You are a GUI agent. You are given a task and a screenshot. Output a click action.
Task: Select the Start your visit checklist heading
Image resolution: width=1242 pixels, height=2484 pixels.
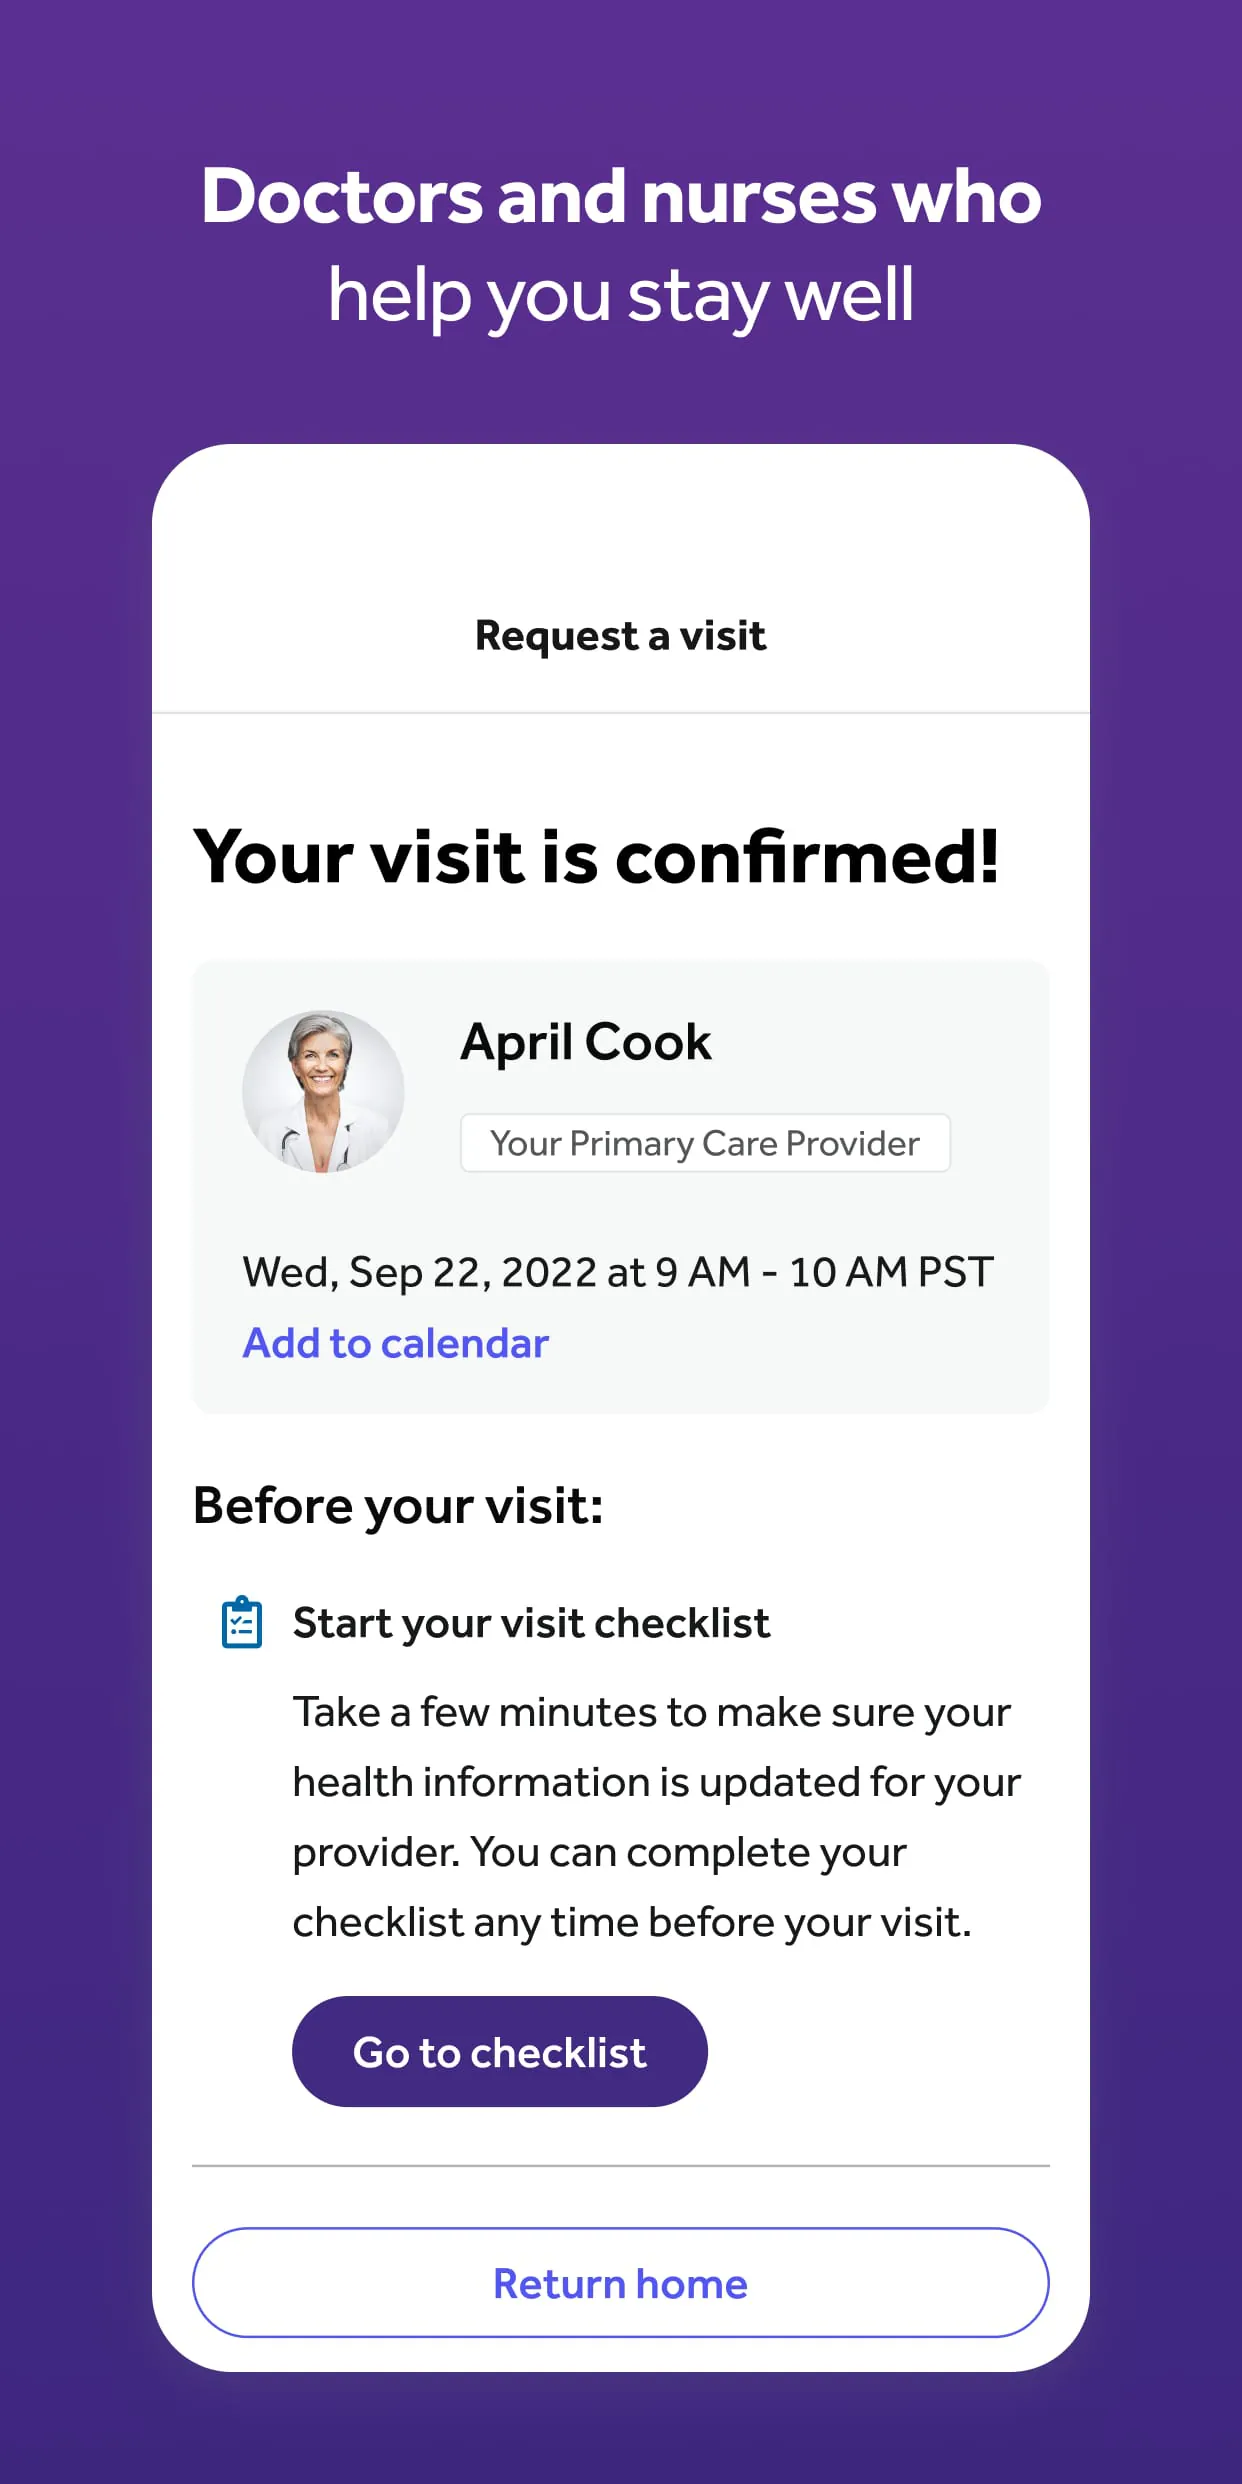pyautogui.click(x=531, y=1622)
